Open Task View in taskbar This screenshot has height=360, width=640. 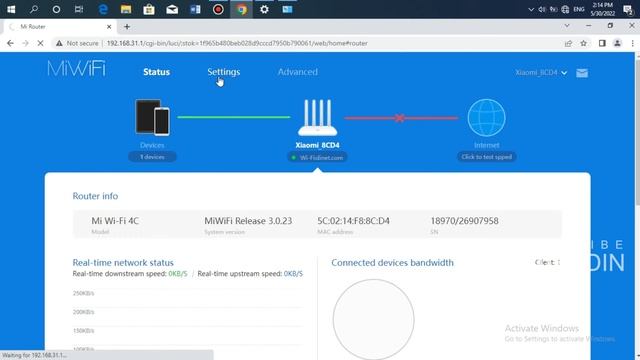(79, 9)
